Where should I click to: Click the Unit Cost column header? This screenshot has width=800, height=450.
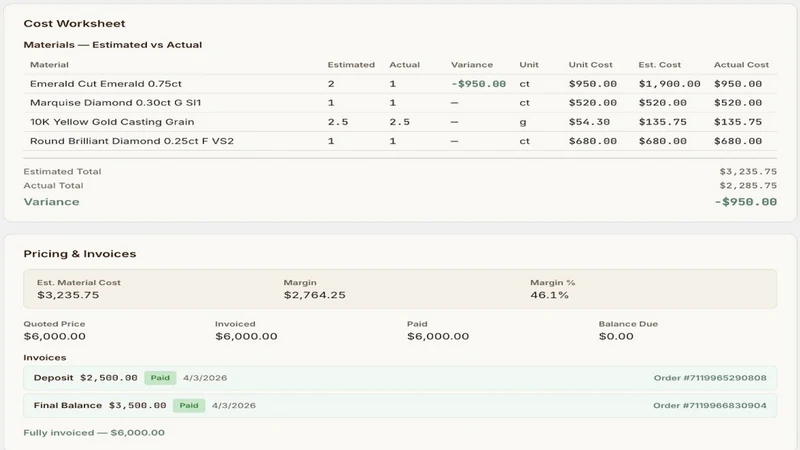click(x=590, y=65)
